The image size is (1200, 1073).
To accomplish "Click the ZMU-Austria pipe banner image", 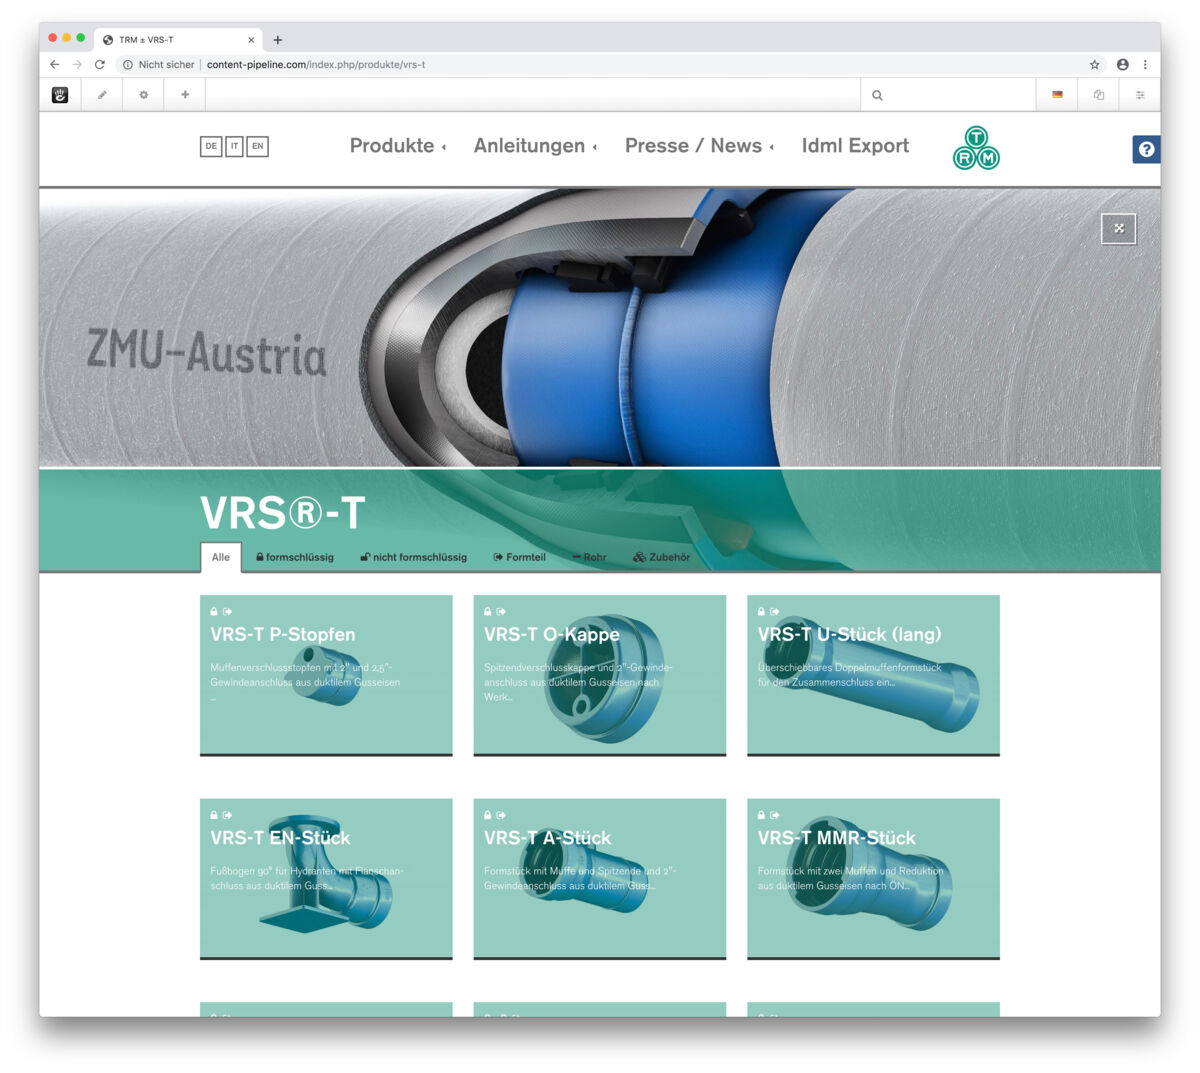I will [x=600, y=328].
